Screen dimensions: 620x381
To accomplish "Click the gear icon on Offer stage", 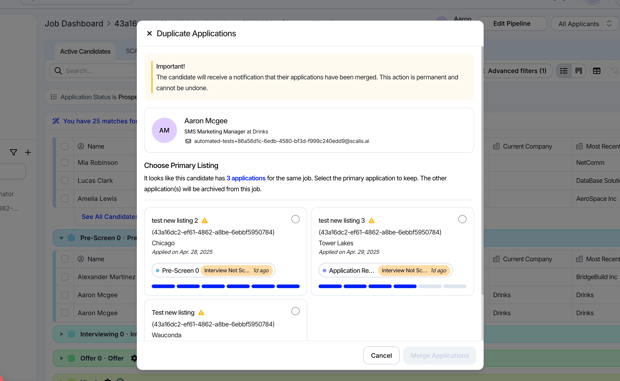I will pos(134,358).
